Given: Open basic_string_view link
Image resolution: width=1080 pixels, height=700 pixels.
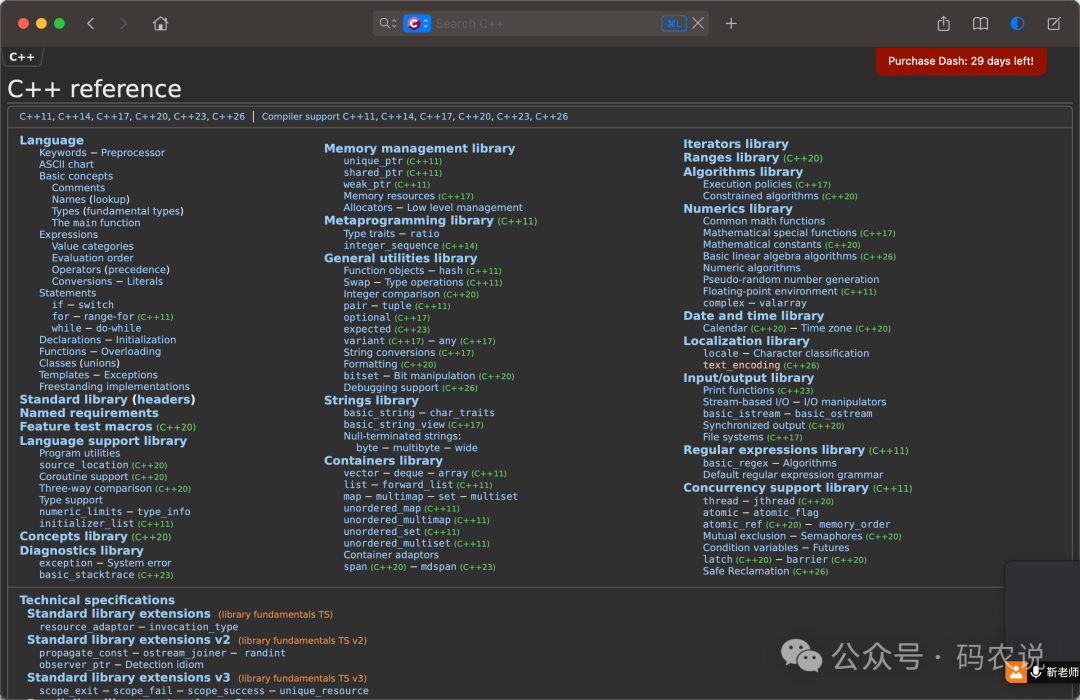Looking at the screenshot, I should coord(395,425).
